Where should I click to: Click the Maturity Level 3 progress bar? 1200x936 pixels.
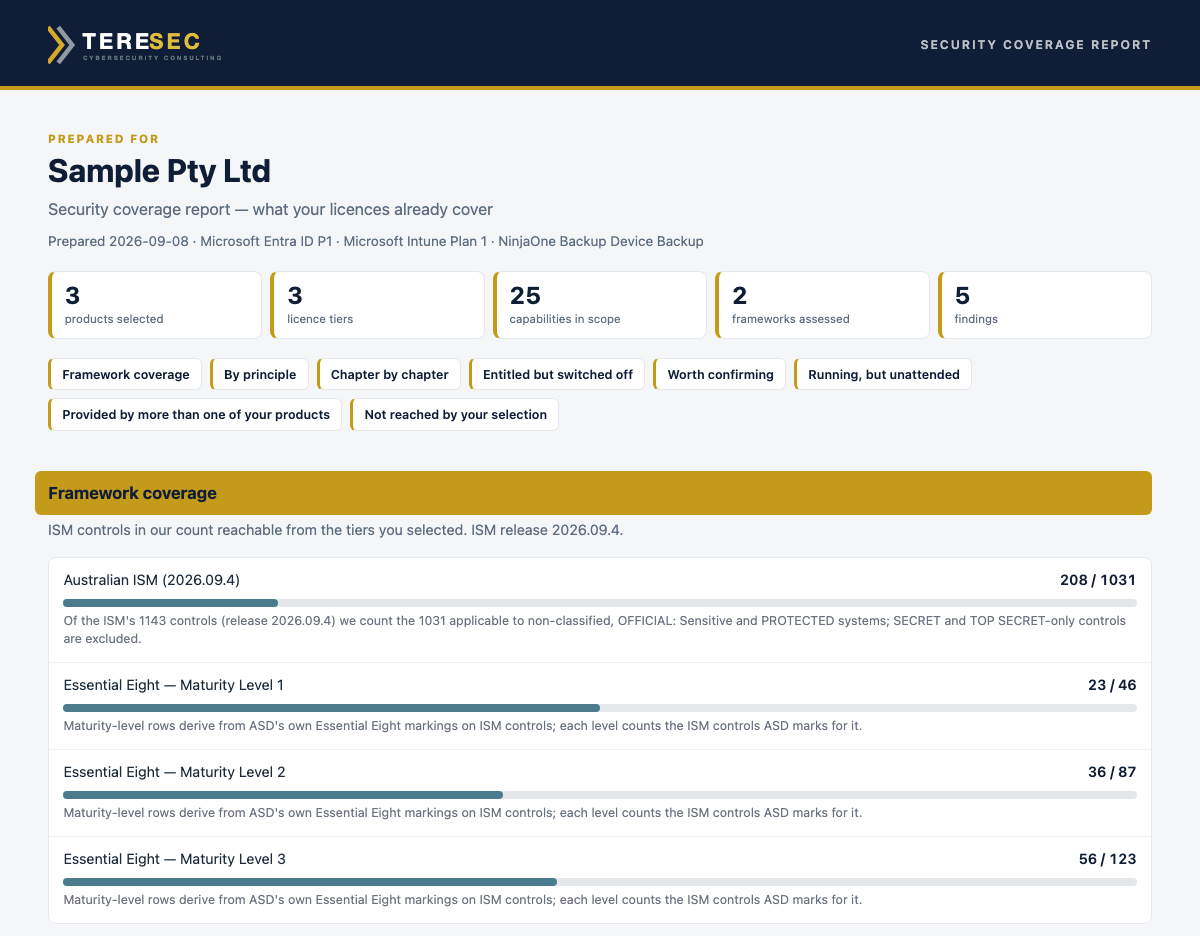(600, 882)
